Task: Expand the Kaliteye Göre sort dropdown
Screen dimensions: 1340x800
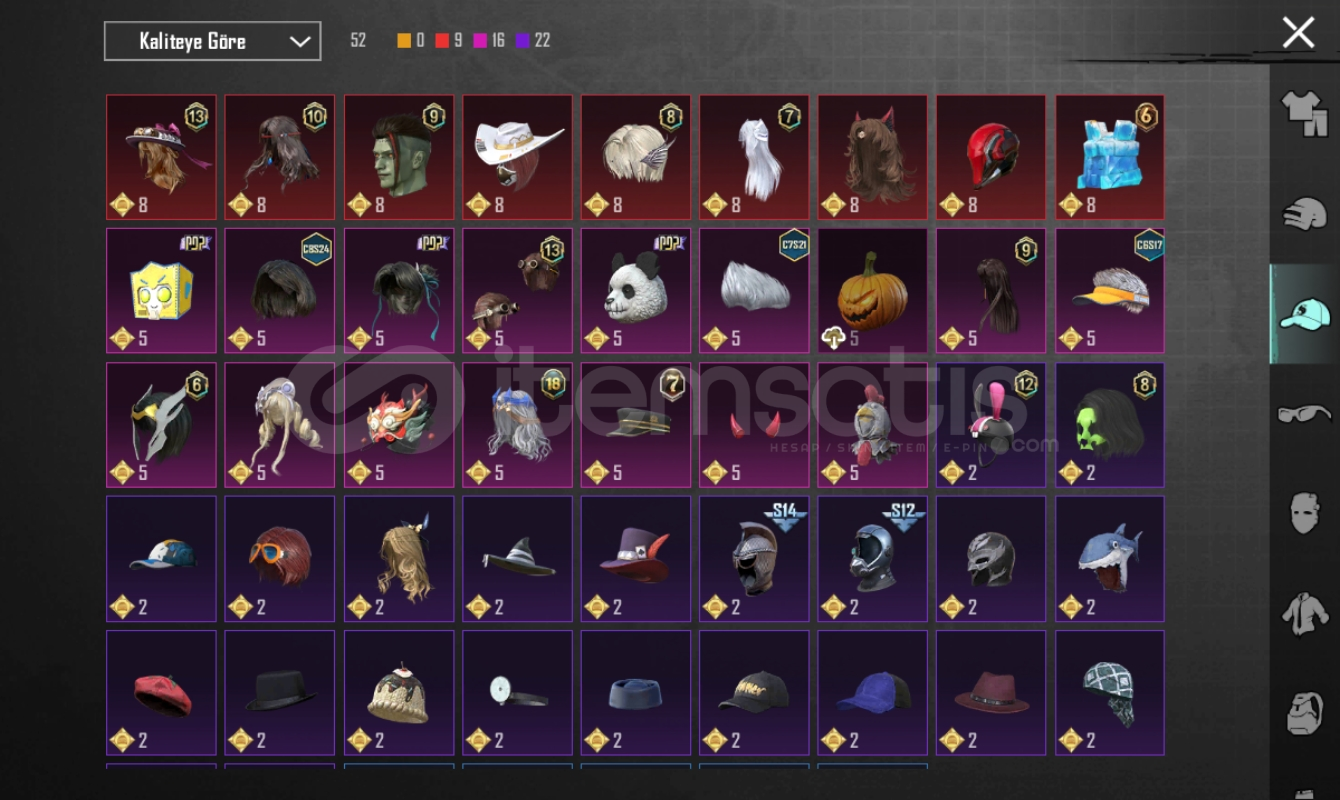Action: tap(213, 41)
